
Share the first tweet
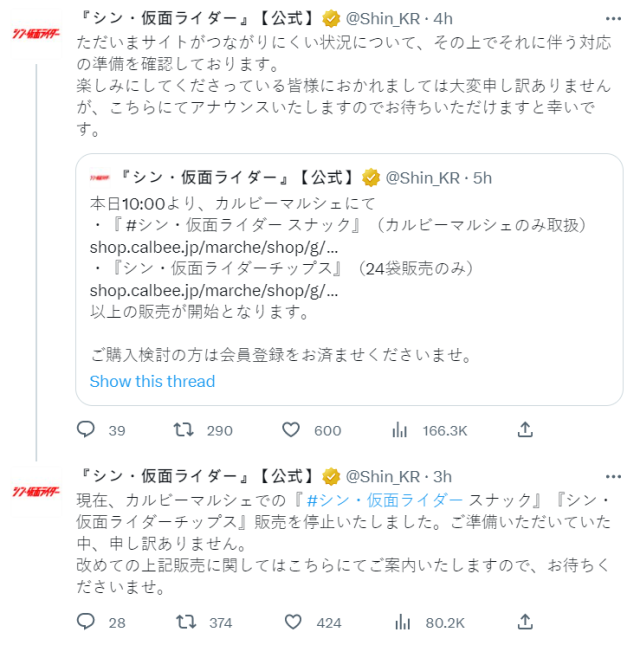point(524,430)
